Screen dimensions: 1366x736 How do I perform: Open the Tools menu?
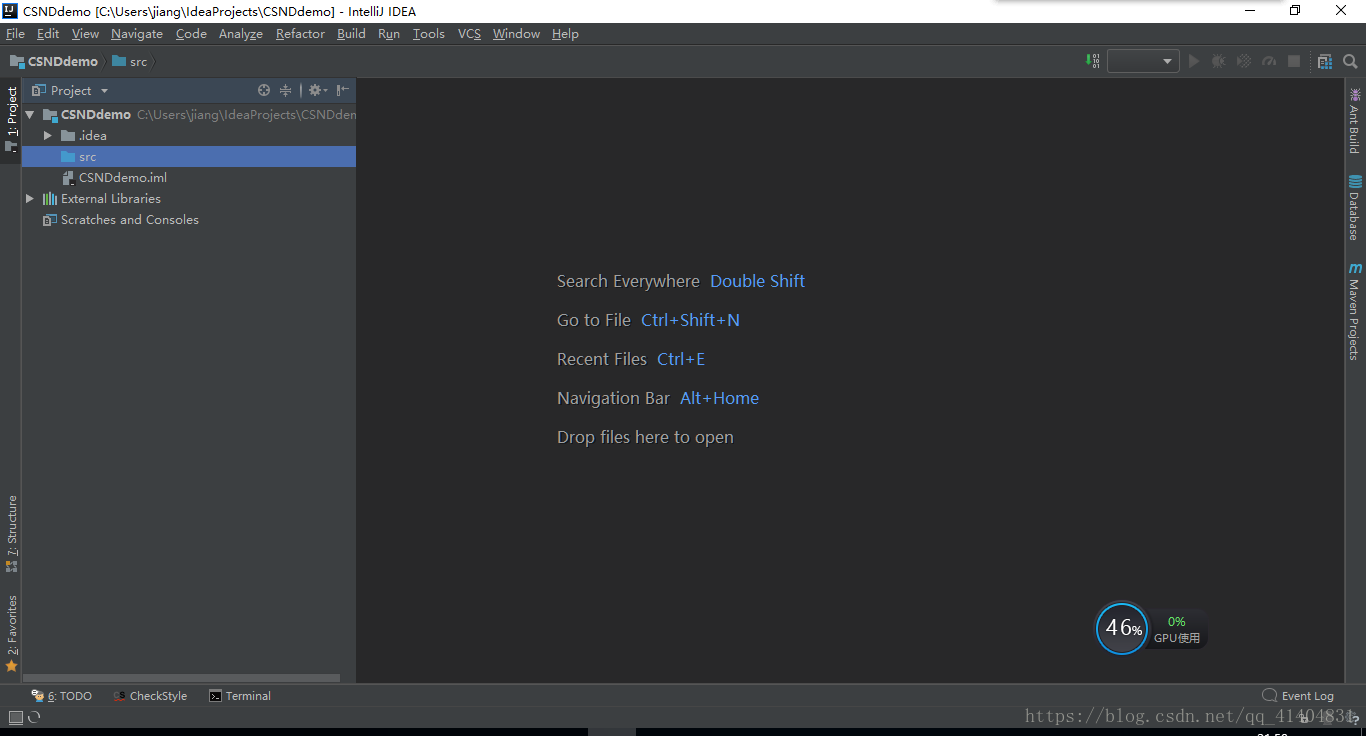pyautogui.click(x=429, y=34)
